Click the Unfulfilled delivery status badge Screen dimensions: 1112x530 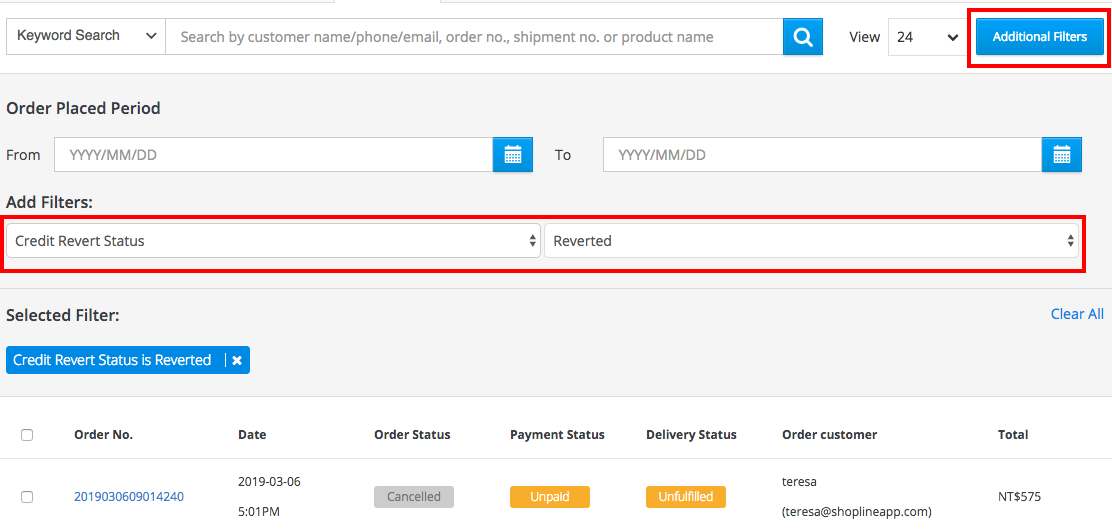[686, 497]
